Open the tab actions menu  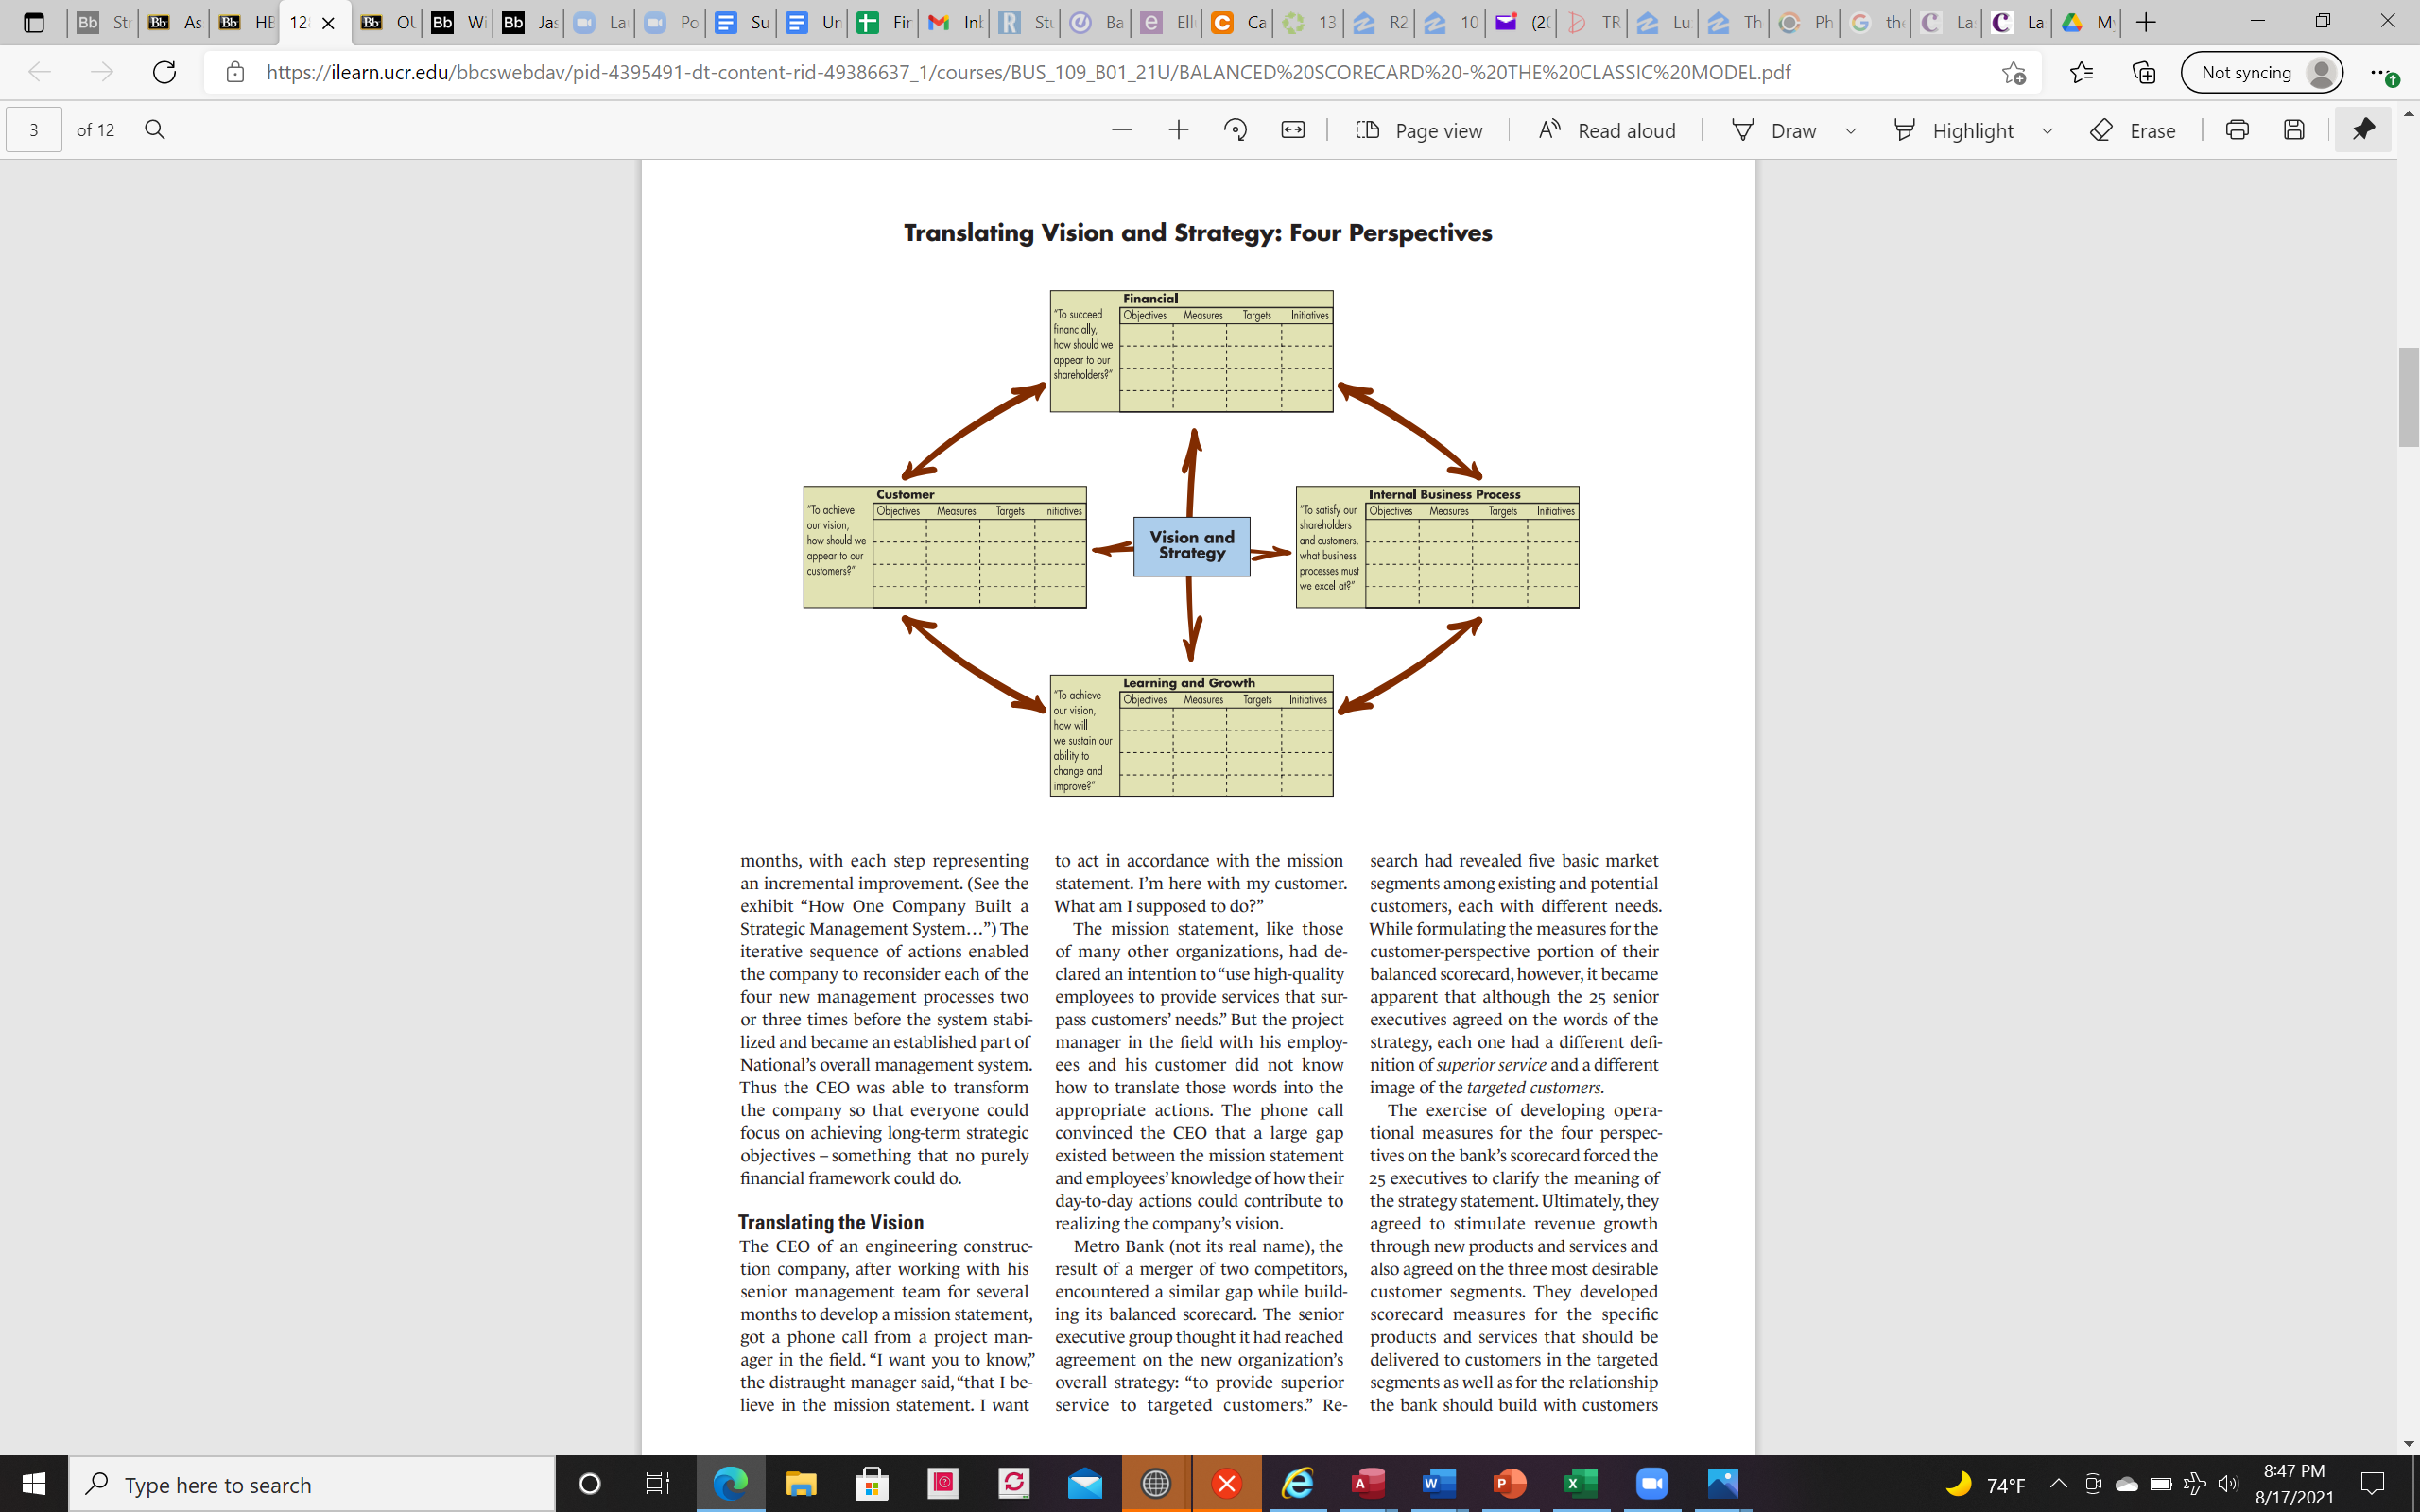(x=33, y=22)
